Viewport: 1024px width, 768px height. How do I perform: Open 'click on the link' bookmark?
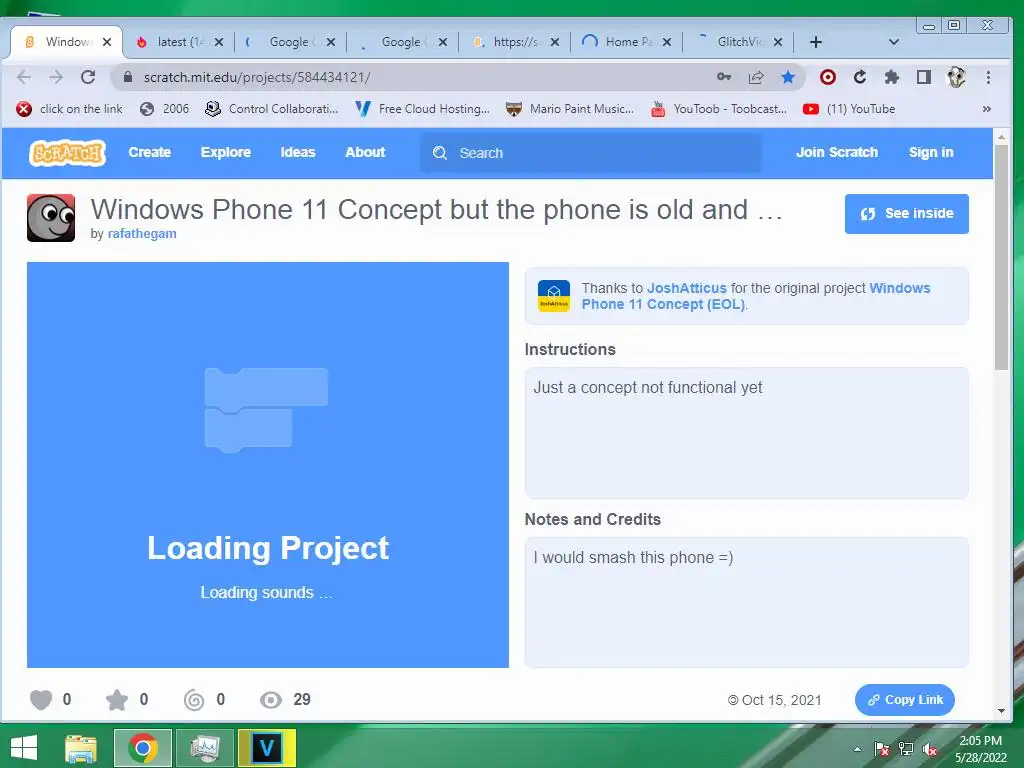pyautogui.click(x=69, y=109)
